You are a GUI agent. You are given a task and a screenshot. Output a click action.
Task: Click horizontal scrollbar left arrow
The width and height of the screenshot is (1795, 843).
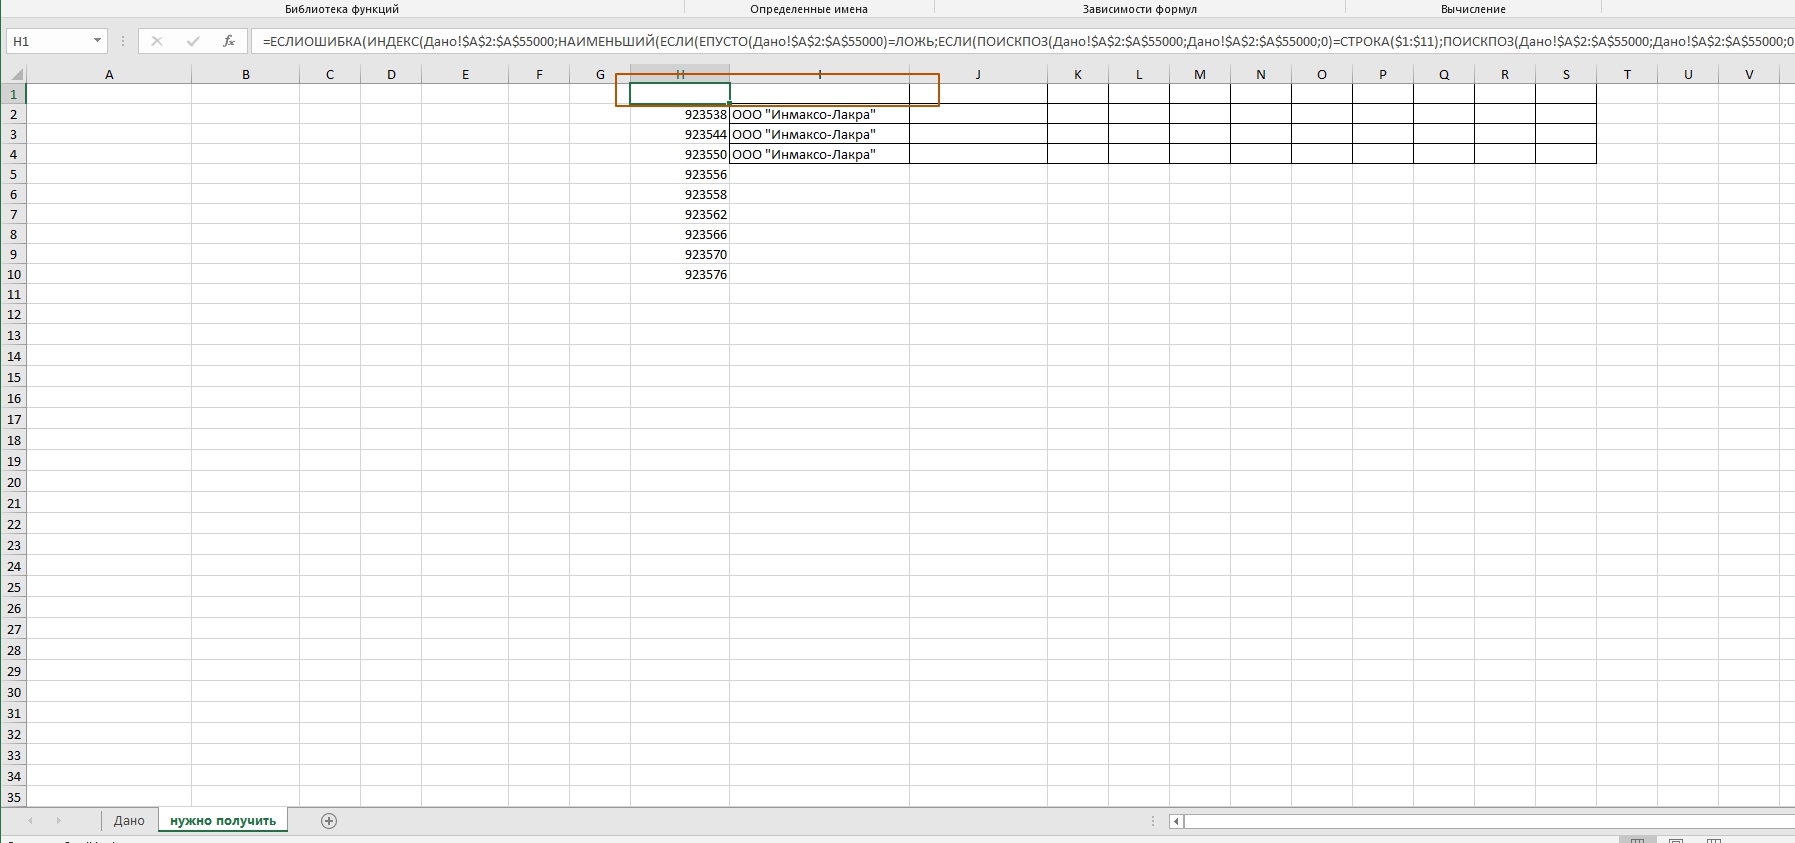[1177, 821]
